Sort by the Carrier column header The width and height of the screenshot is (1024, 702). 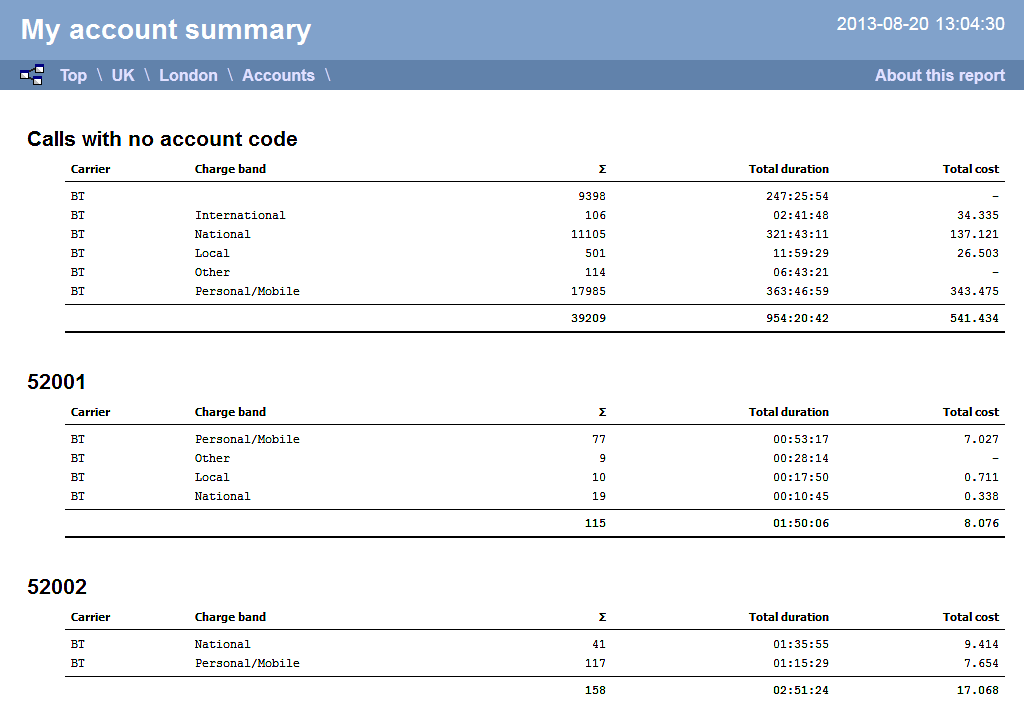pos(90,169)
